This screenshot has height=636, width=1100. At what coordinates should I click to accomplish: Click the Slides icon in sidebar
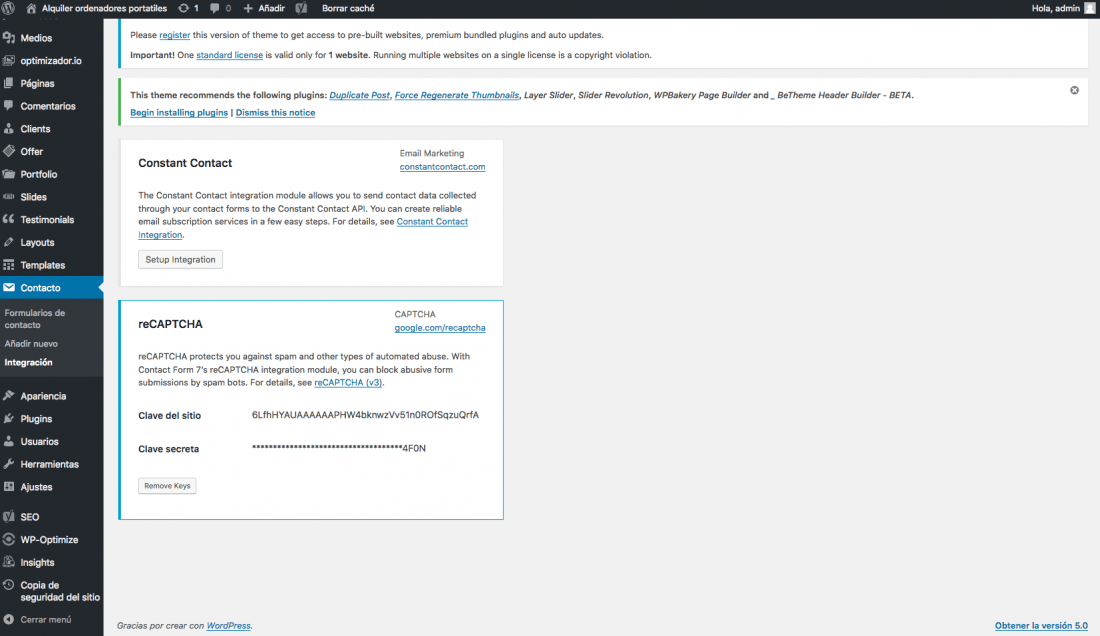(9, 196)
